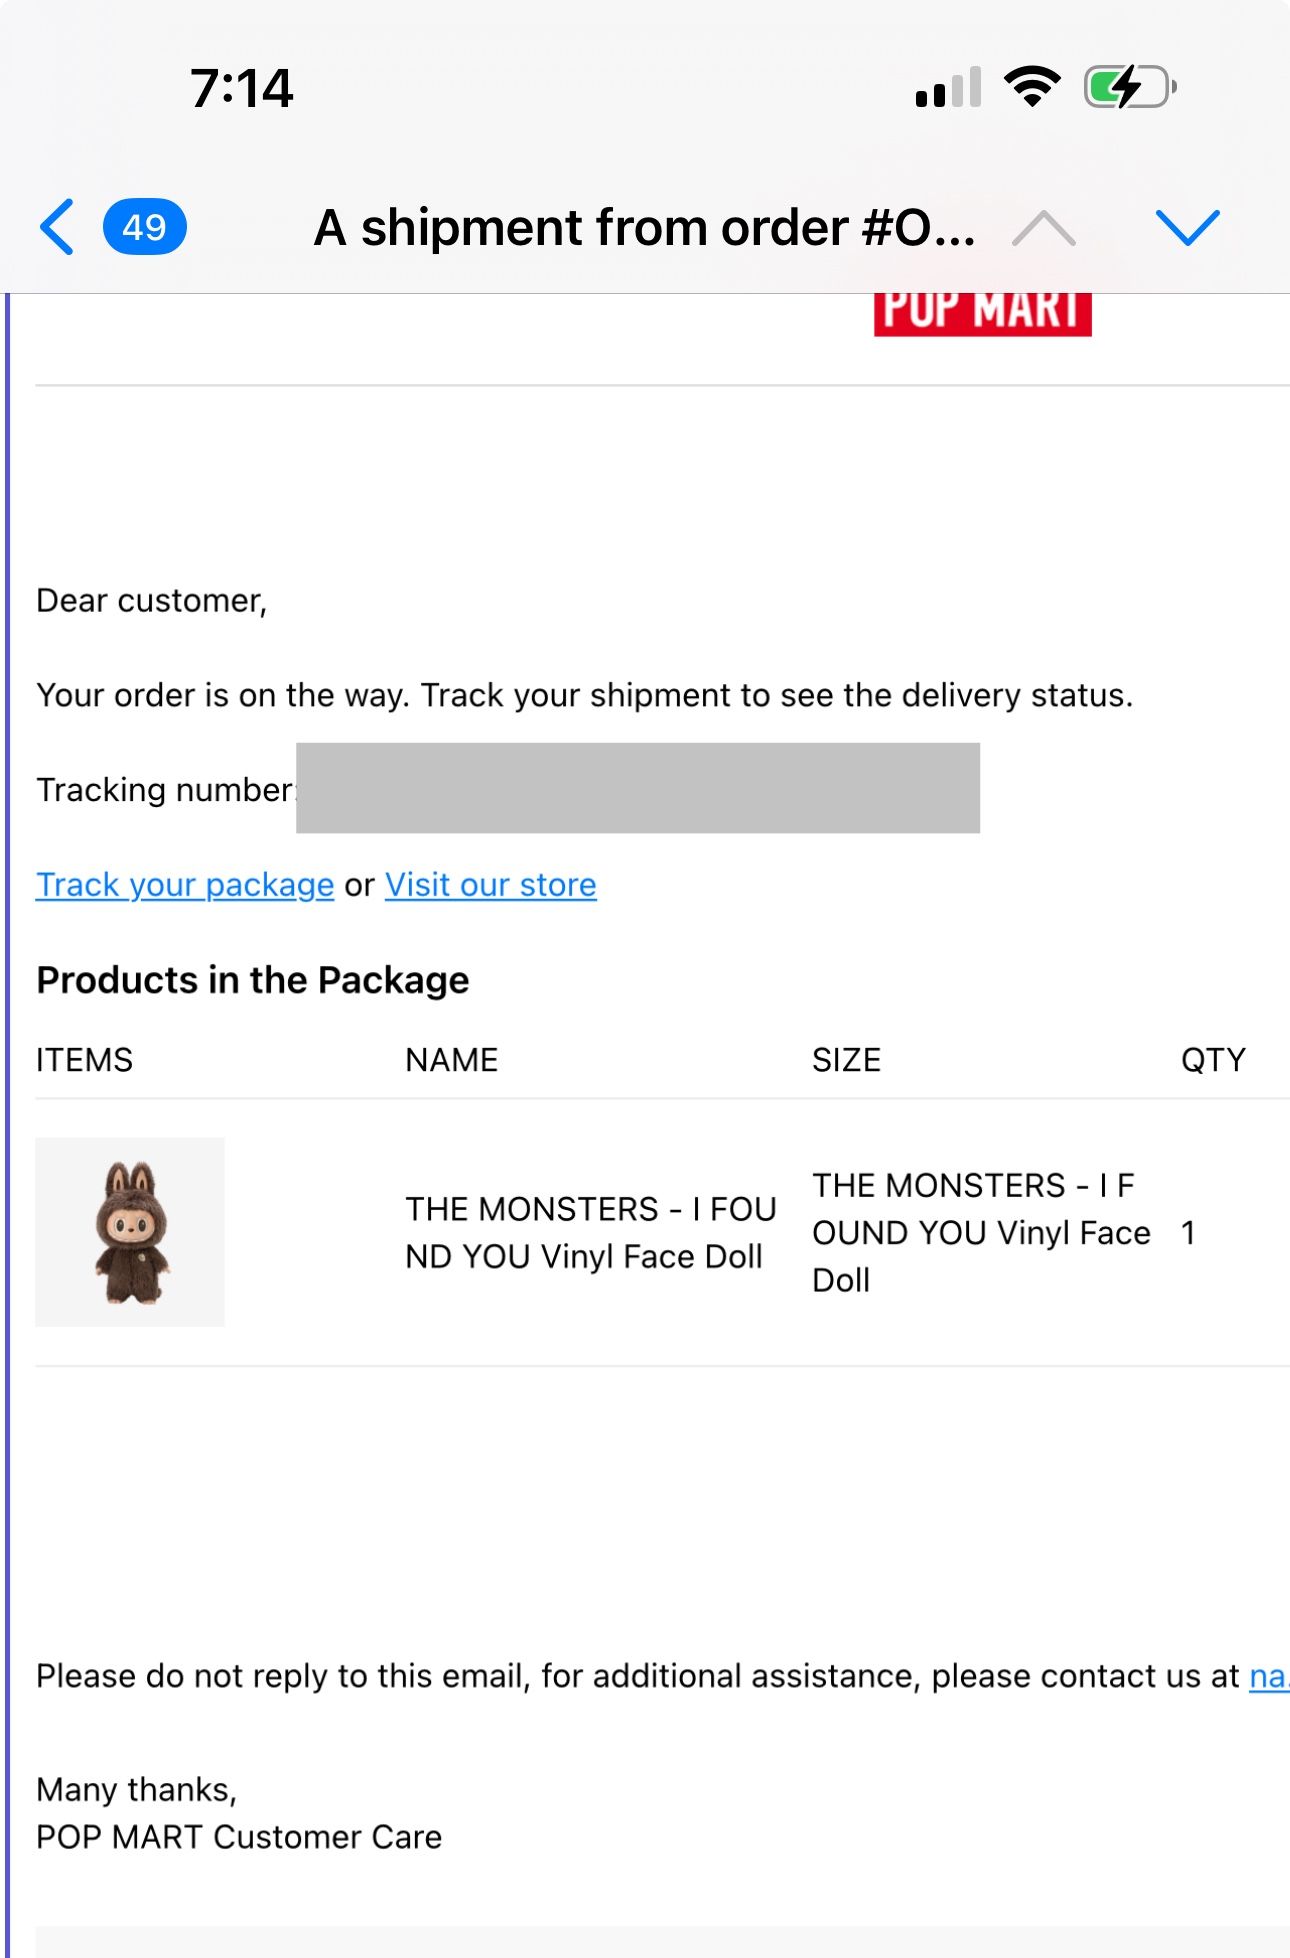
Task: Tap the email subject "A shipment from order"
Action: pyautogui.click(x=644, y=228)
